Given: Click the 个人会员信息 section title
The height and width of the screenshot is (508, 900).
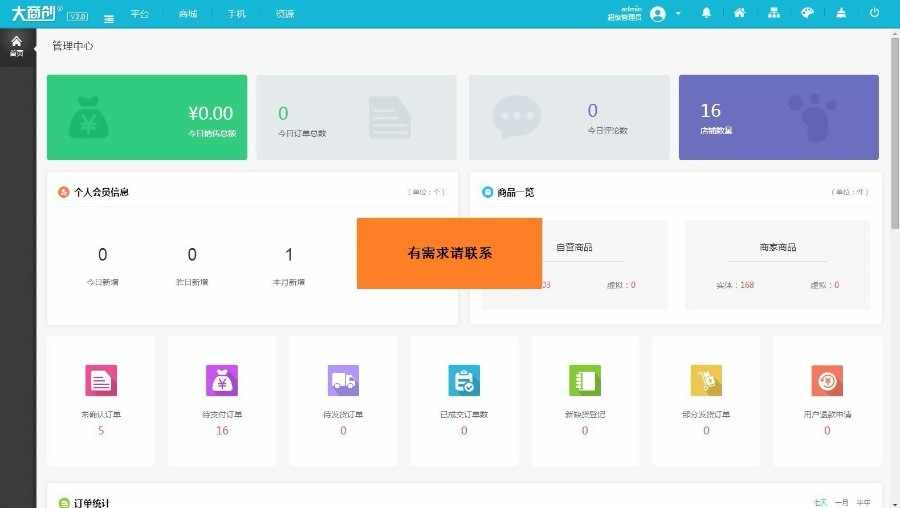Looking at the screenshot, I should point(101,192).
